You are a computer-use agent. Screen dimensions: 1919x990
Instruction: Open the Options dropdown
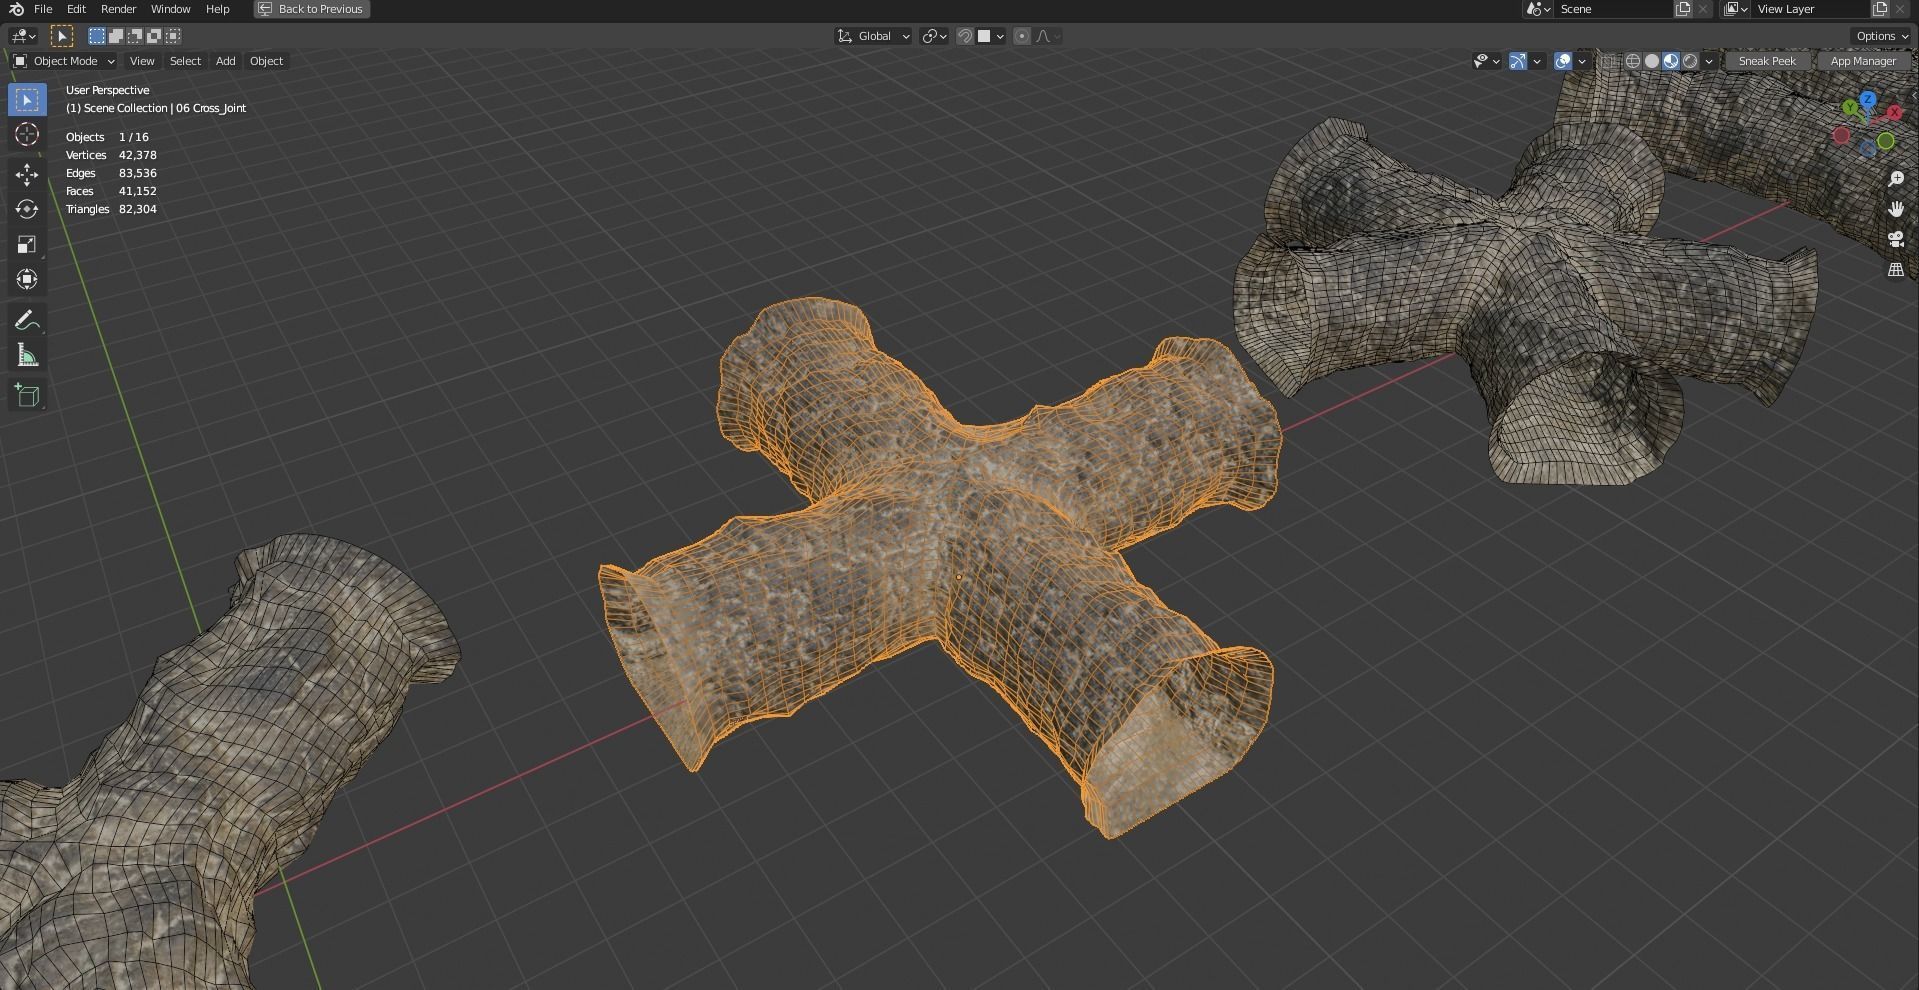(1881, 36)
